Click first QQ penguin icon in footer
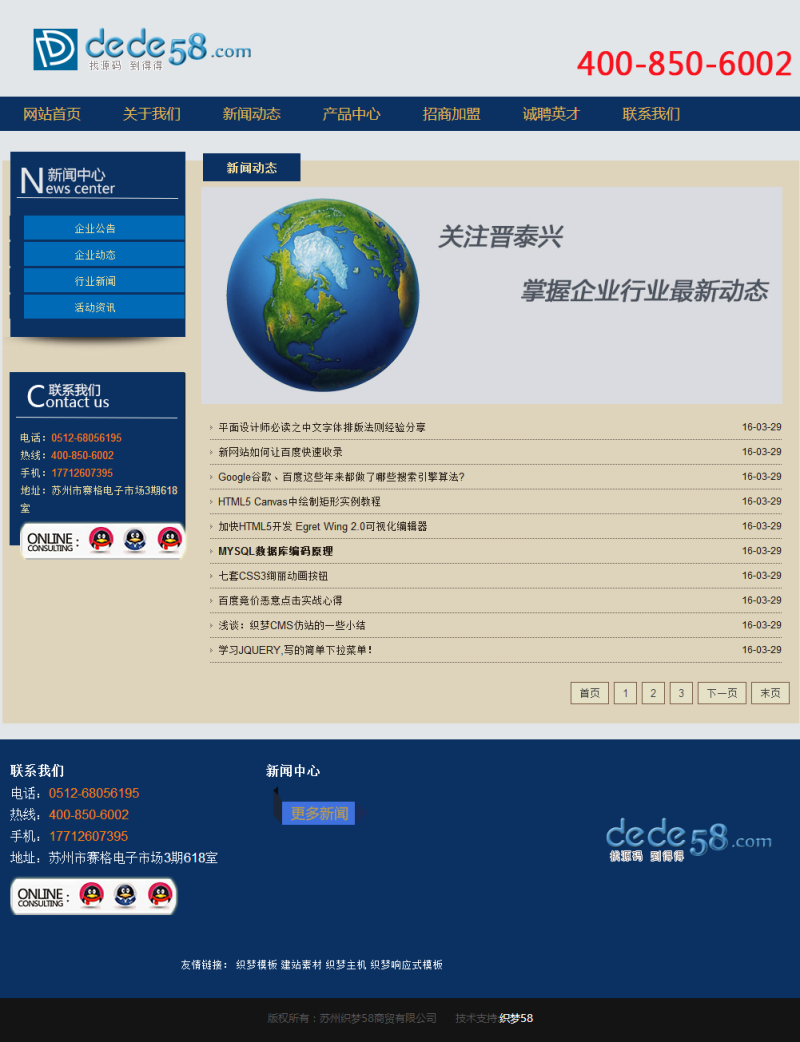Image resolution: width=800 pixels, height=1042 pixels. (92, 895)
